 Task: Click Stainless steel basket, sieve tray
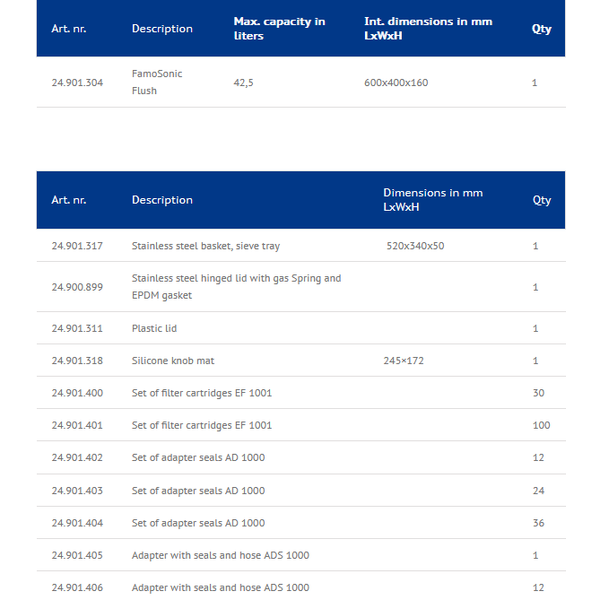point(206,246)
